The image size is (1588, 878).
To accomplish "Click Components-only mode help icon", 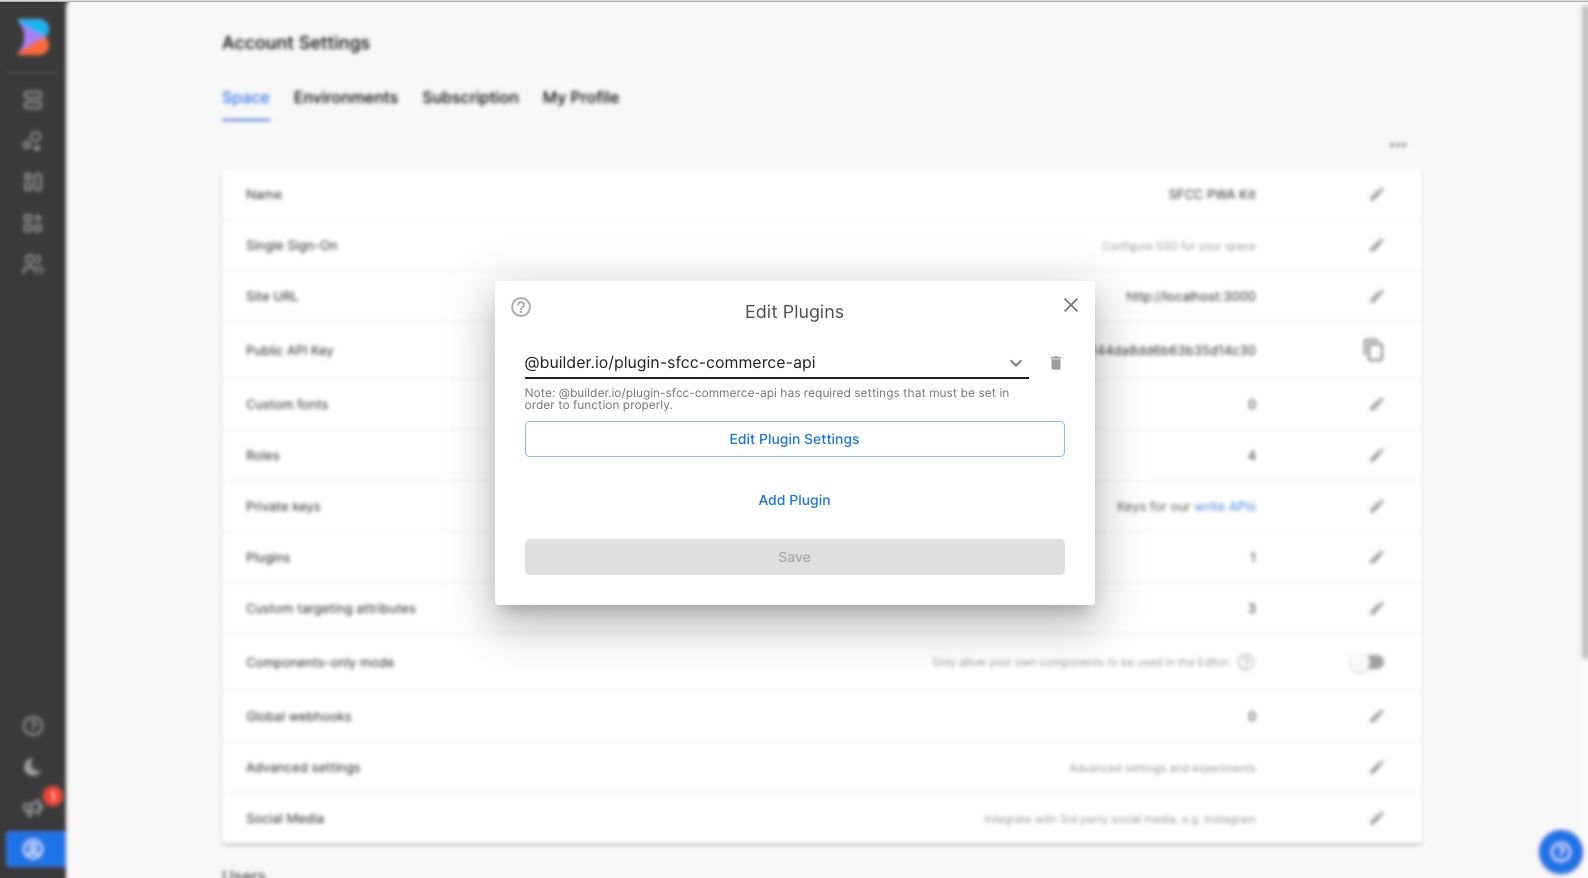I will (1246, 662).
